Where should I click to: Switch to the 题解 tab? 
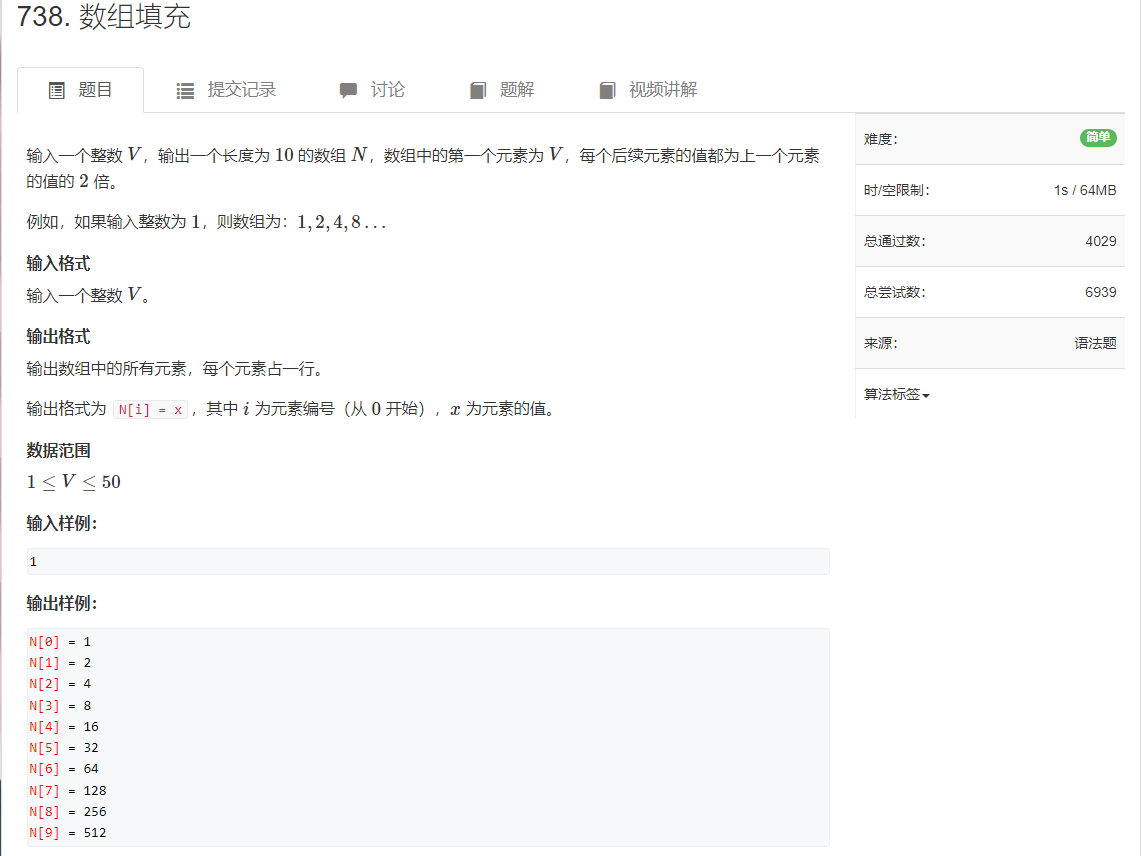[502, 90]
